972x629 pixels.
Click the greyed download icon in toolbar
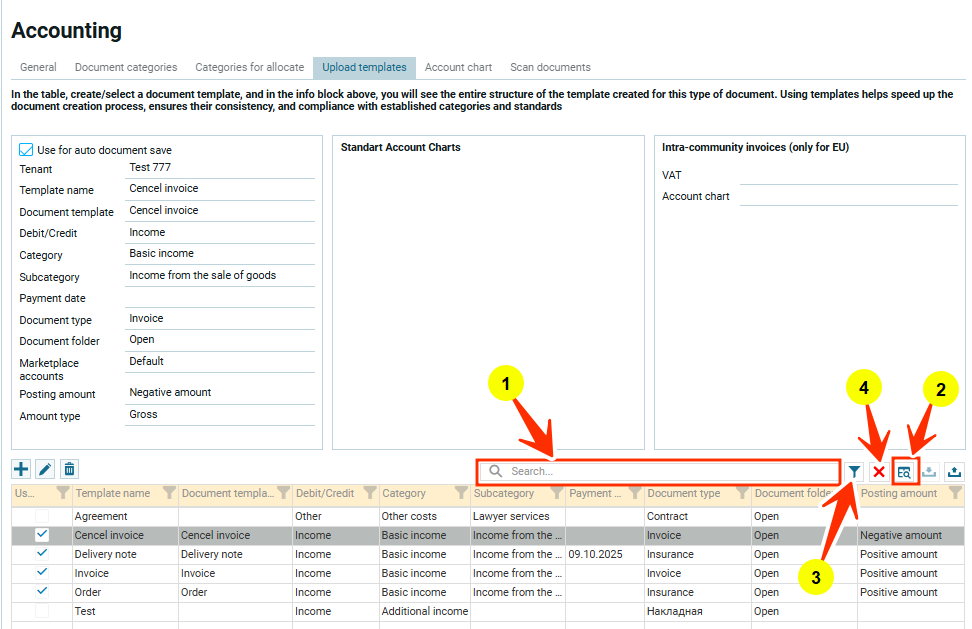point(929,471)
